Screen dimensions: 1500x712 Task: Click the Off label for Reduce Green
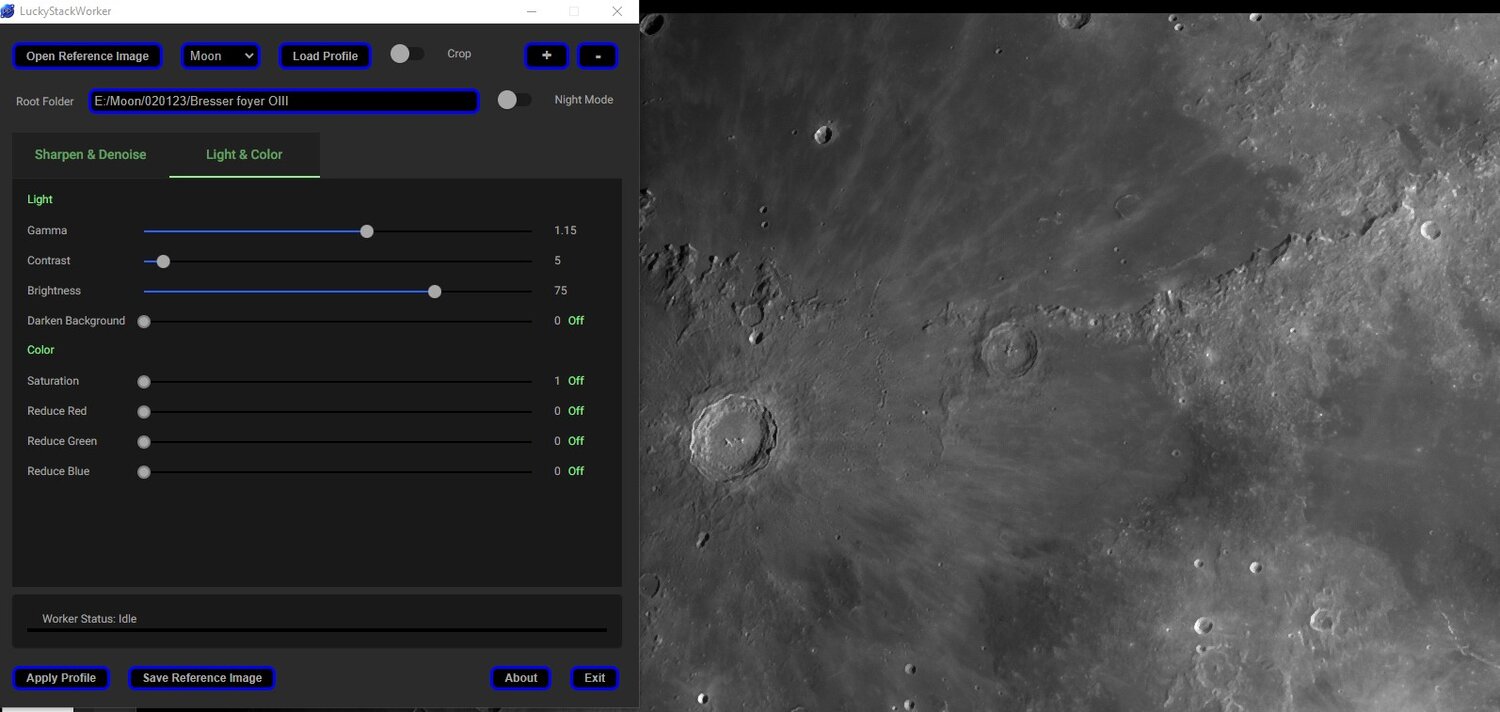(x=576, y=441)
